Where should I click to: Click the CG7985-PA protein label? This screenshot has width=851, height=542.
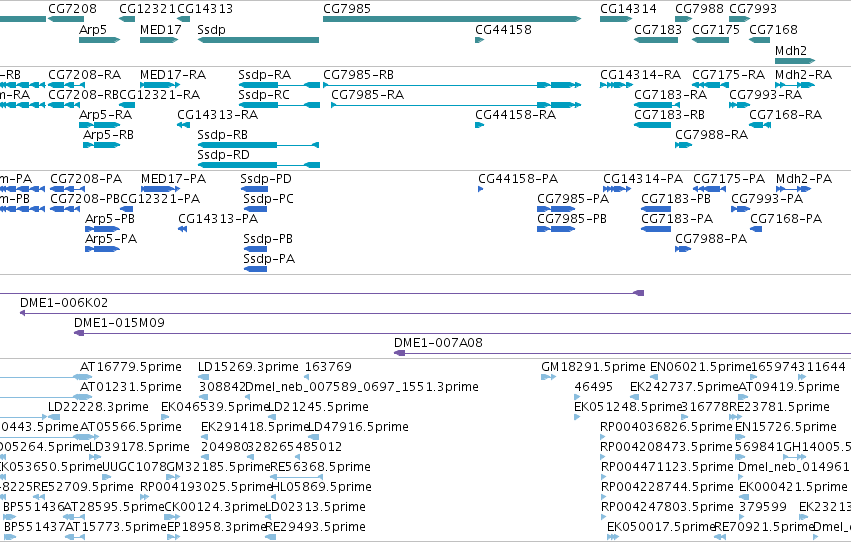coord(573,199)
